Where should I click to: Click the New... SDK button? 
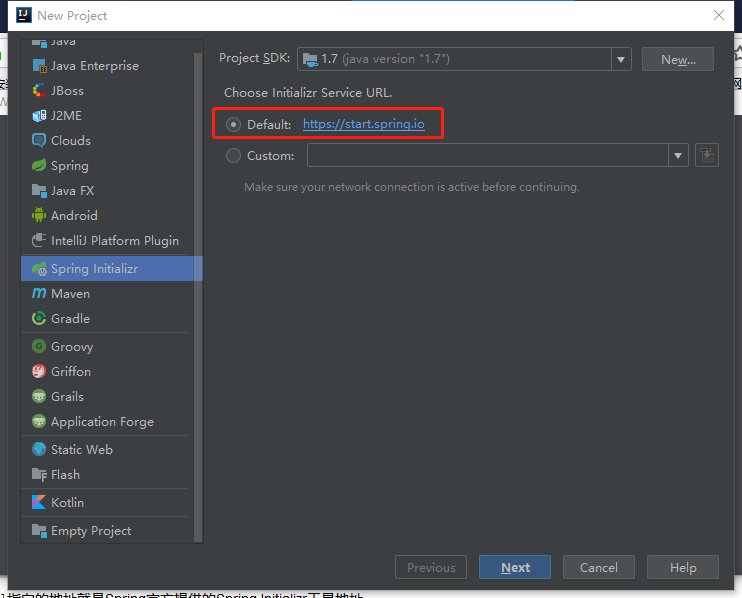(x=678, y=59)
